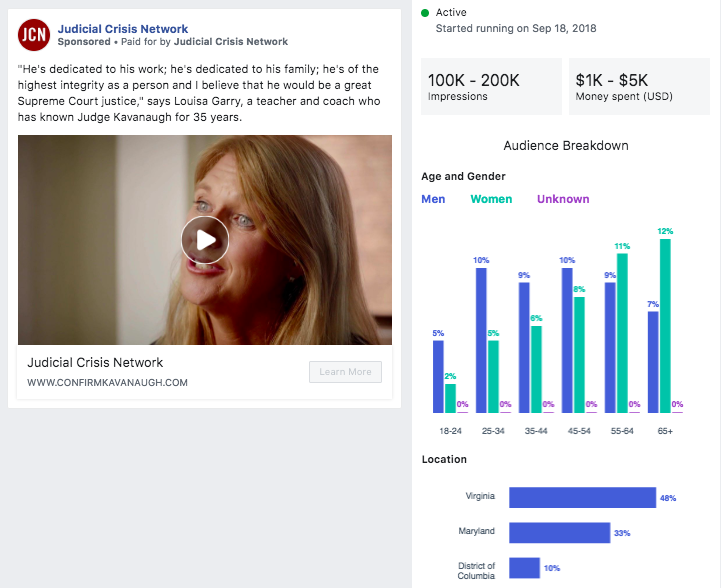721x588 pixels.
Task: Click the 55-64 women 11% bar
Action: coord(622,333)
